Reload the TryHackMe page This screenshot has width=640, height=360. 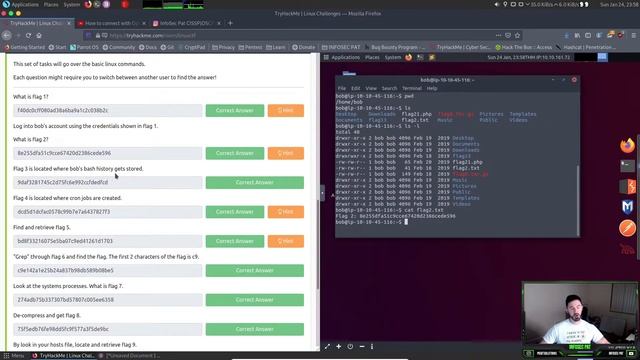(28, 36)
